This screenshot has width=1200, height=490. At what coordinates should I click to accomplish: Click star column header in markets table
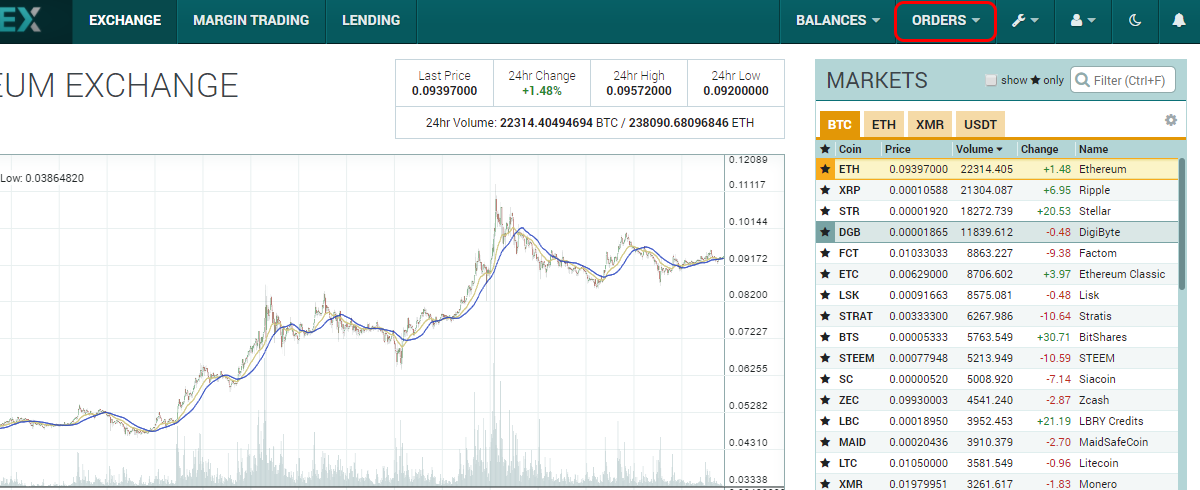[825, 149]
